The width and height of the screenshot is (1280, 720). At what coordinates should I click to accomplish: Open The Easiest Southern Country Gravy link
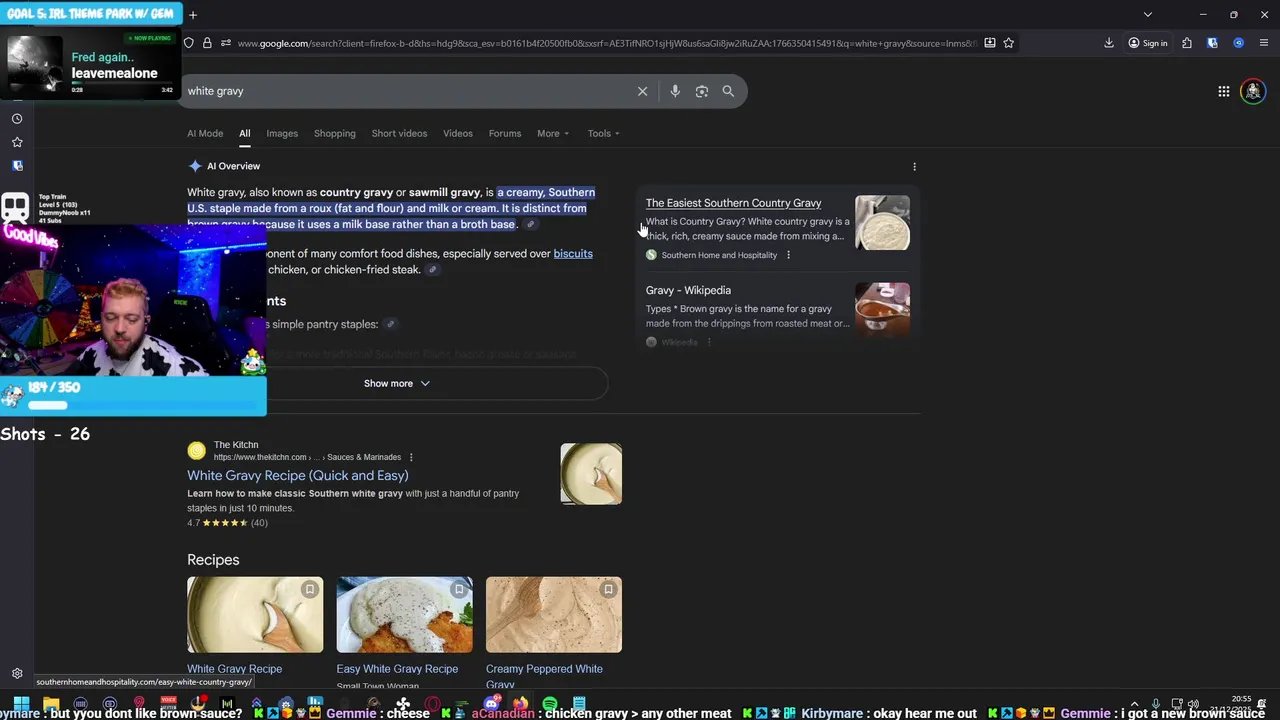(x=733, y=203)
